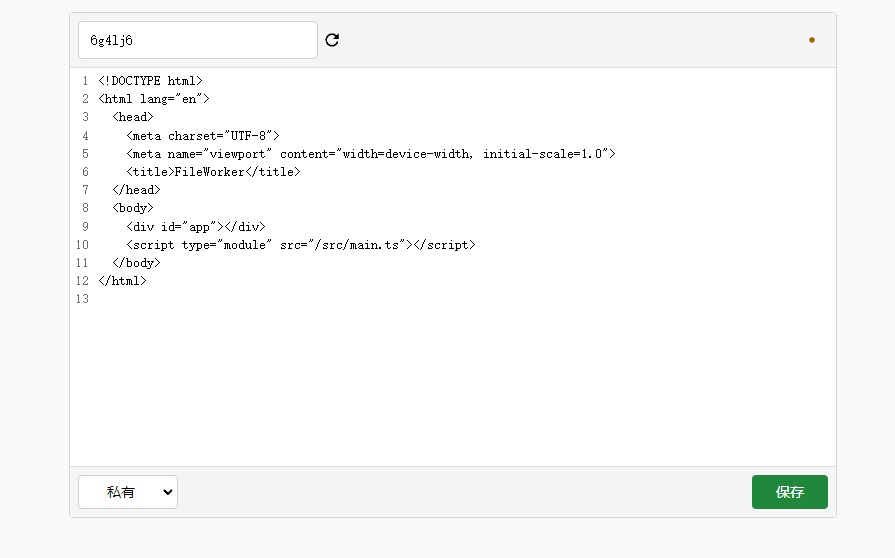Click the closing </head> tag line

(136, 190)
